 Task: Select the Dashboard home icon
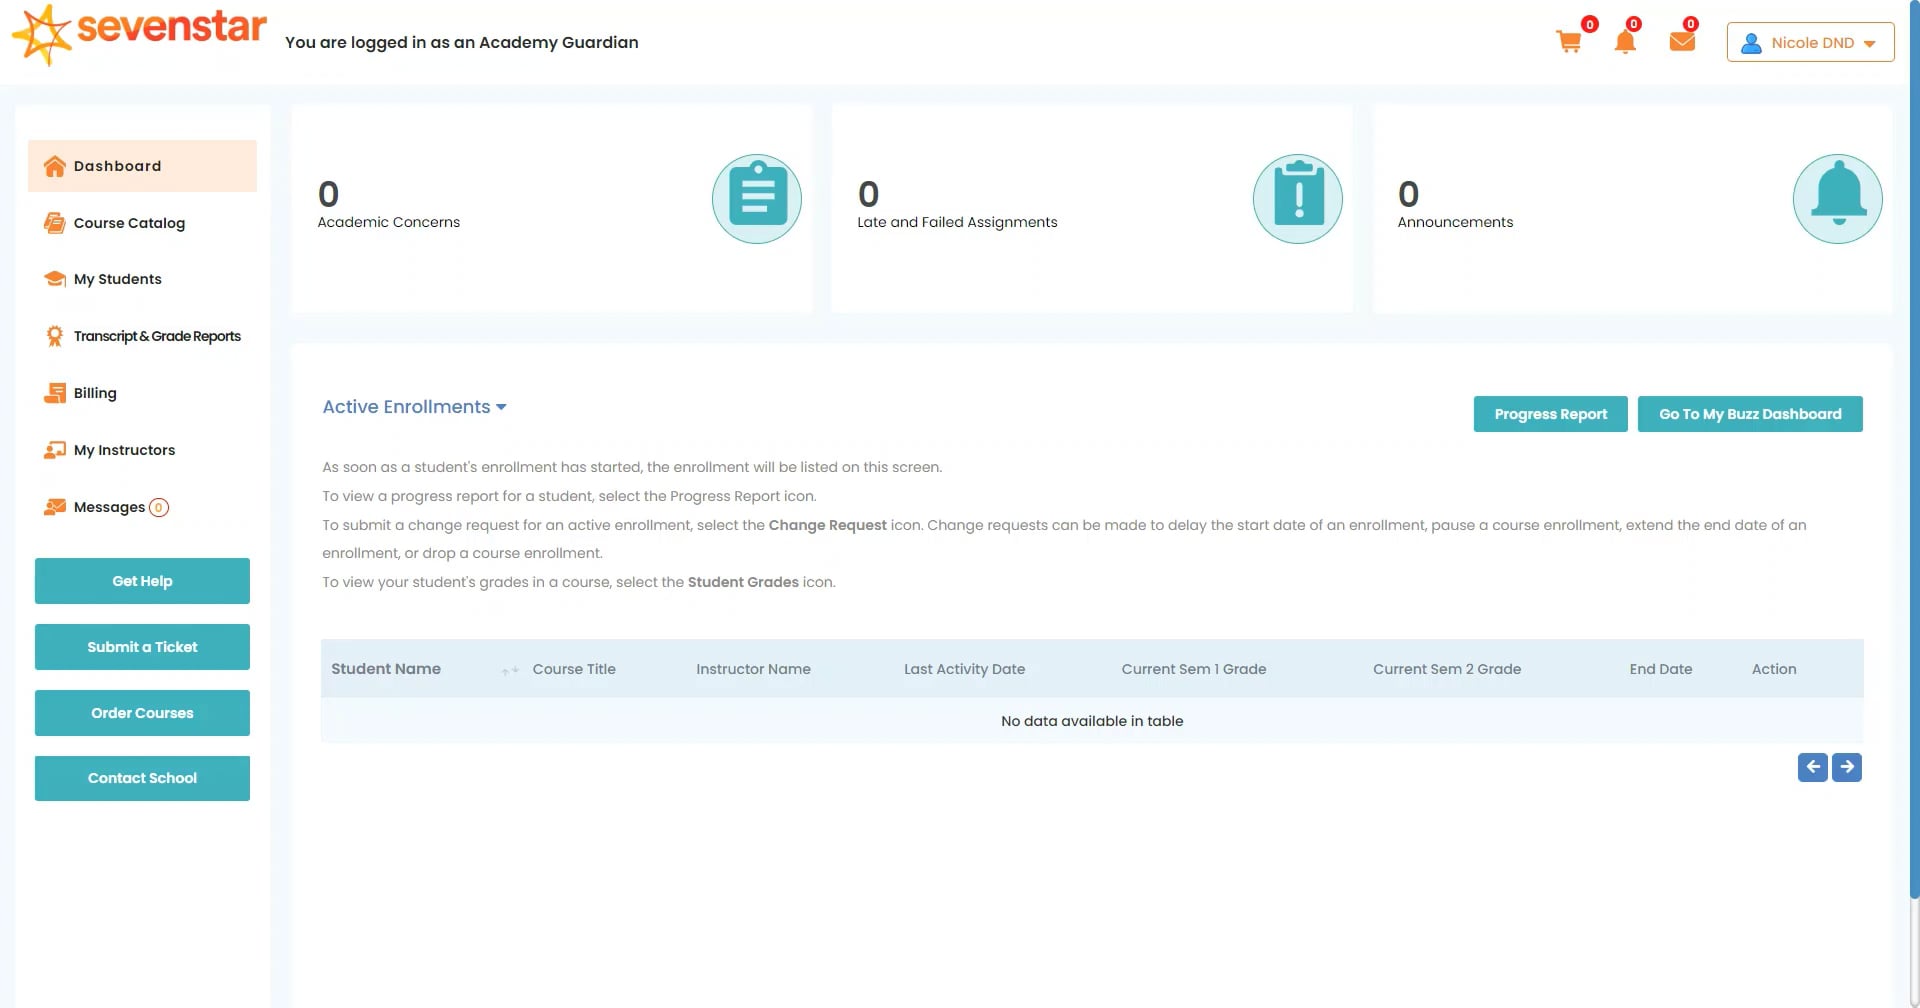coord(54,166)
